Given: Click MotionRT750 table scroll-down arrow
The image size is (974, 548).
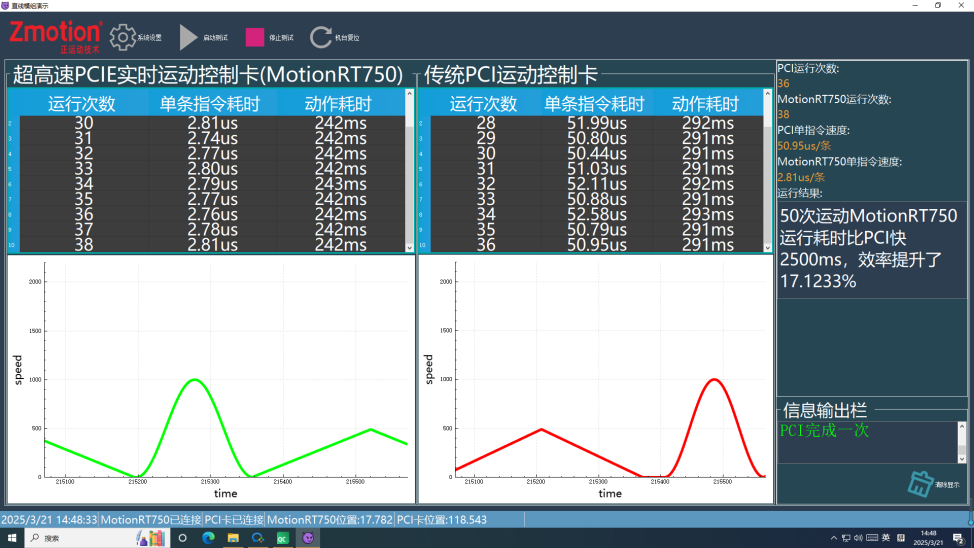Looking at the screenshot, I should click(x=409, y=247).
